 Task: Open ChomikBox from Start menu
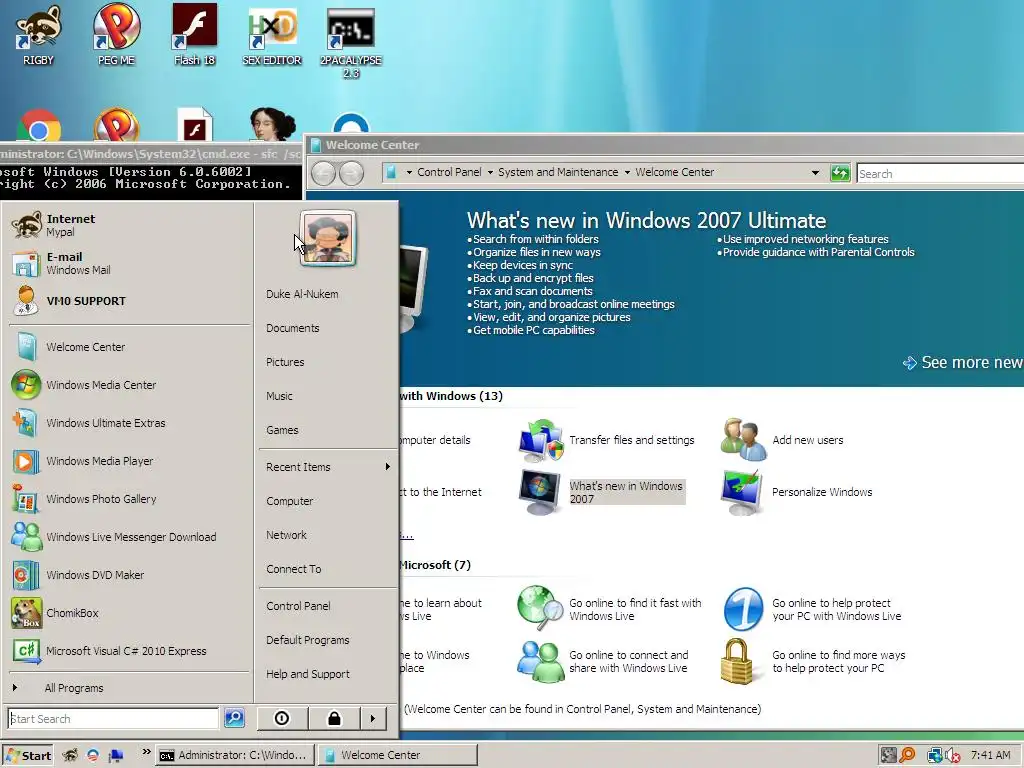click(x=129, y=613)
